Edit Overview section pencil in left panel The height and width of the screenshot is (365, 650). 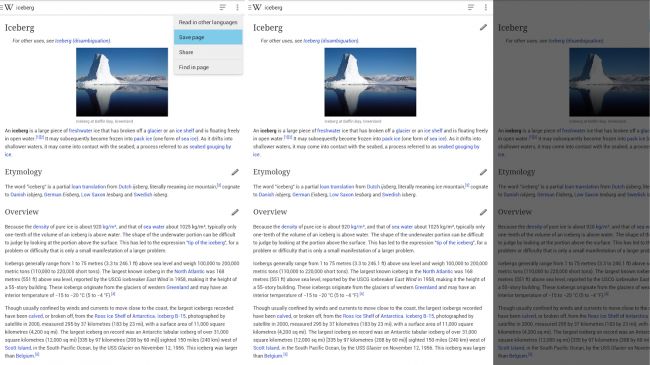click(x=235, y=212)
